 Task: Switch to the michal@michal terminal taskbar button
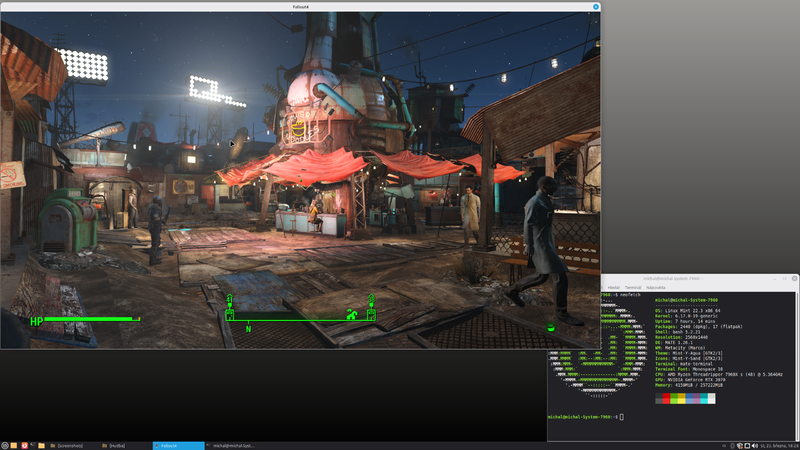pyautogui.click(x=231, y=446)
